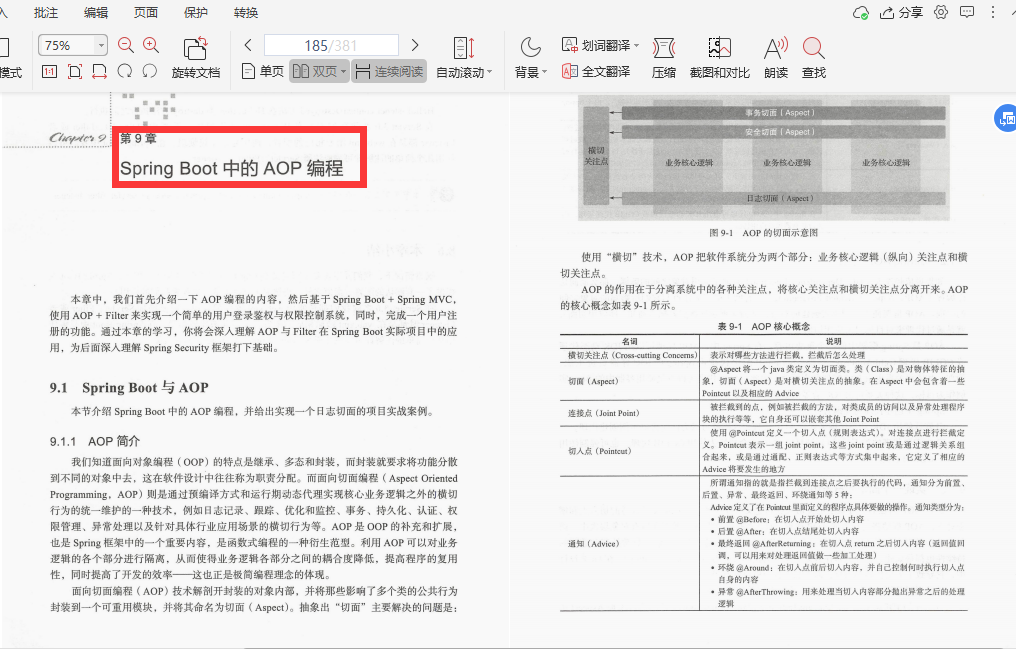
Task: Click the zoom out magnifier icon
Action: 126,45
